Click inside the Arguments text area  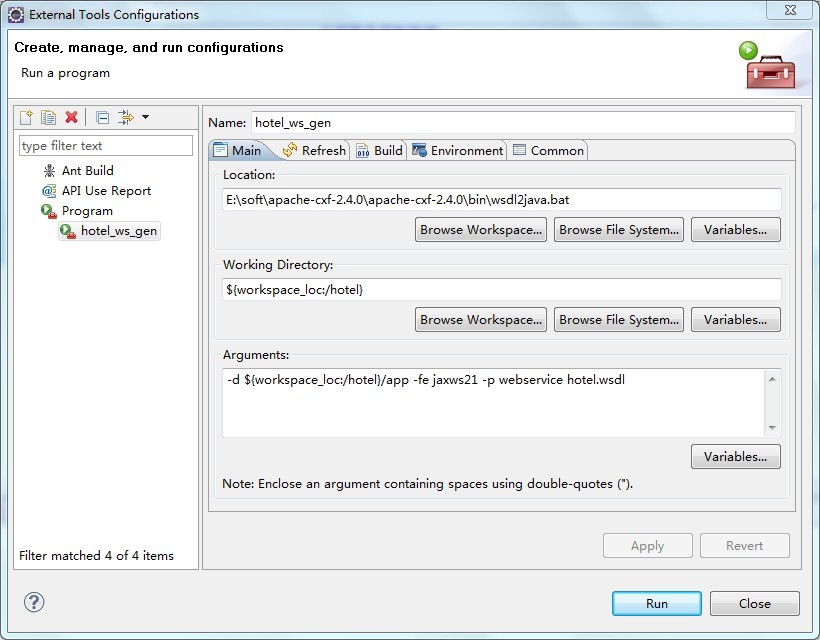point(493,403)
